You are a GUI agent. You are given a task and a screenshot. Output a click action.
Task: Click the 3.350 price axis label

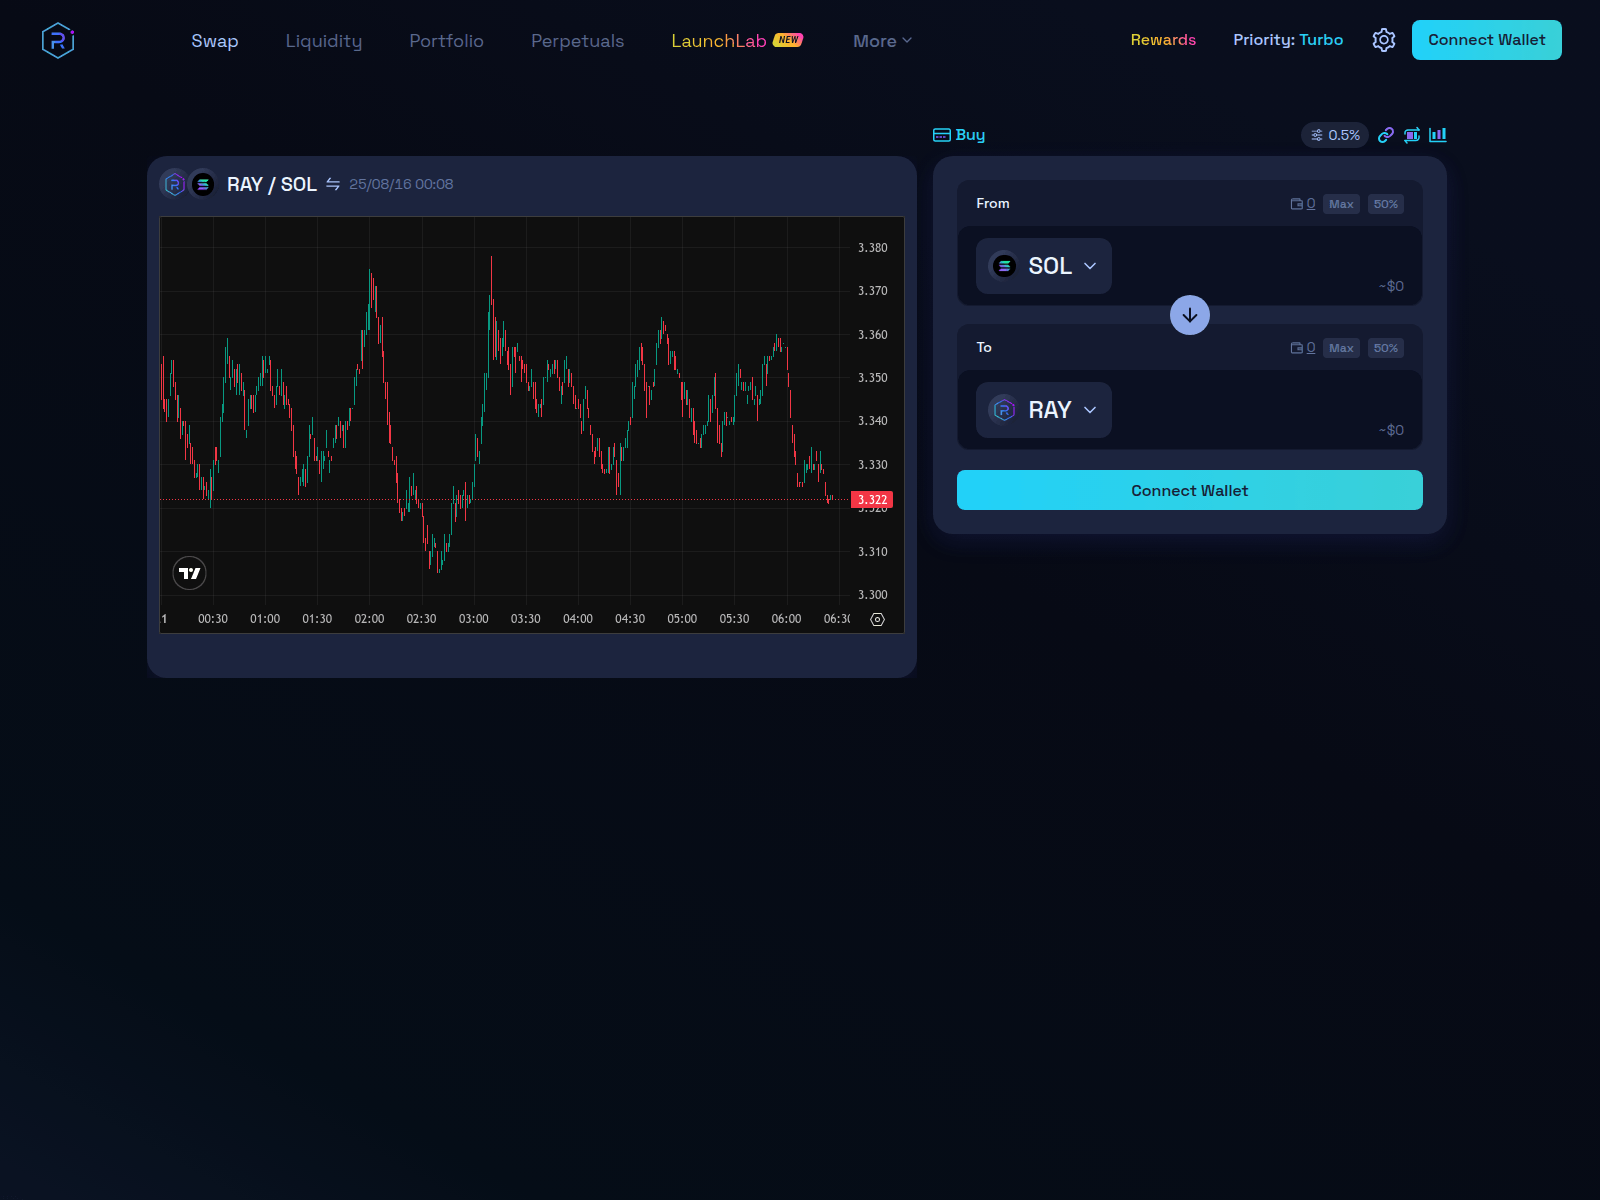[x=872, y=378]
